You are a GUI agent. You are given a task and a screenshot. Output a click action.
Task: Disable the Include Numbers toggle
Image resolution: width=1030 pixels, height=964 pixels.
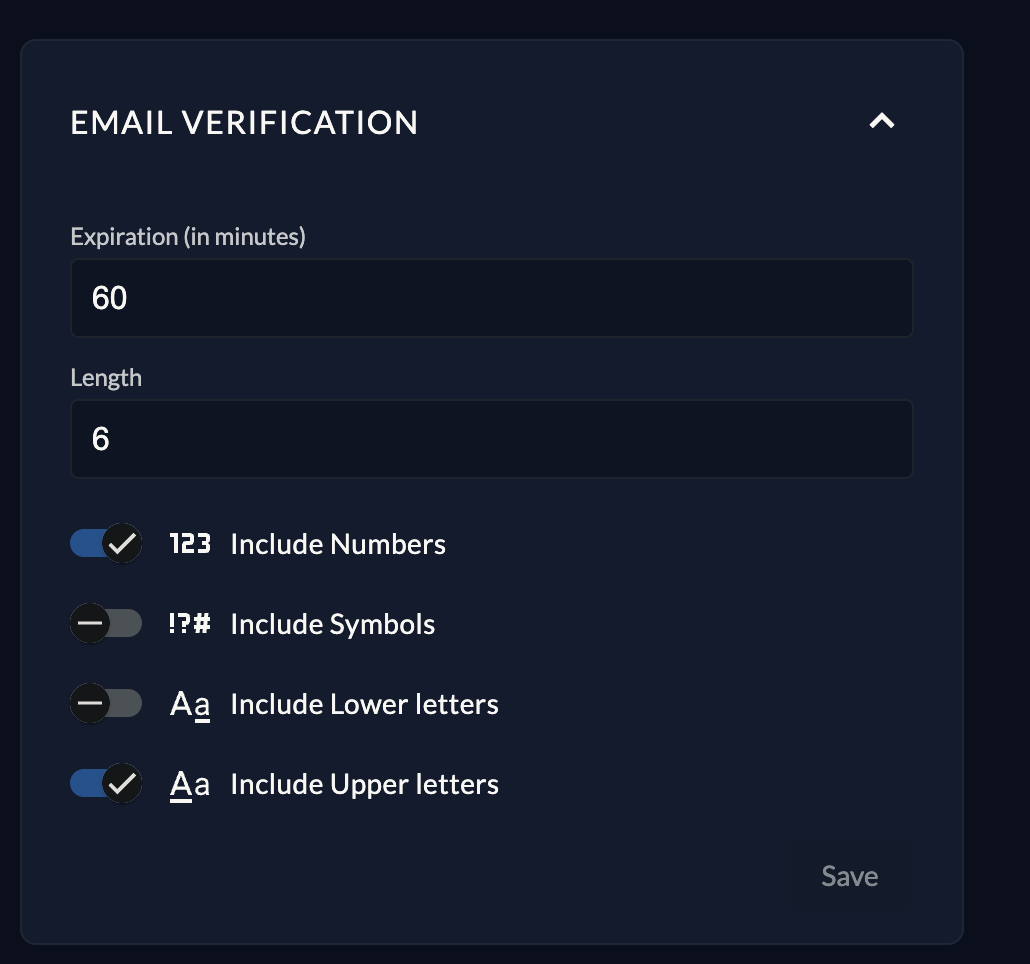click(x=106, y=544)
